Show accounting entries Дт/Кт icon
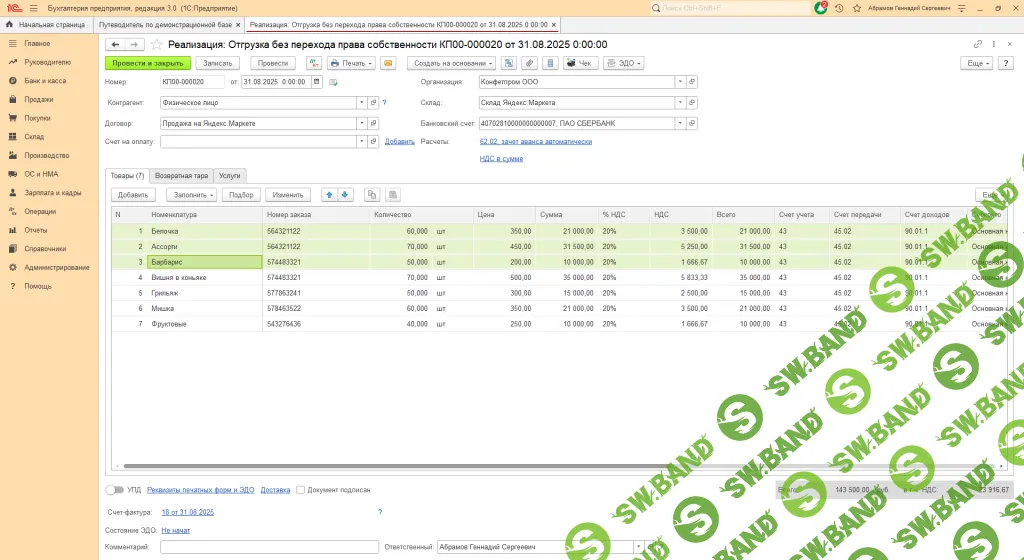 pyautogui.click(x=313, y=63)
